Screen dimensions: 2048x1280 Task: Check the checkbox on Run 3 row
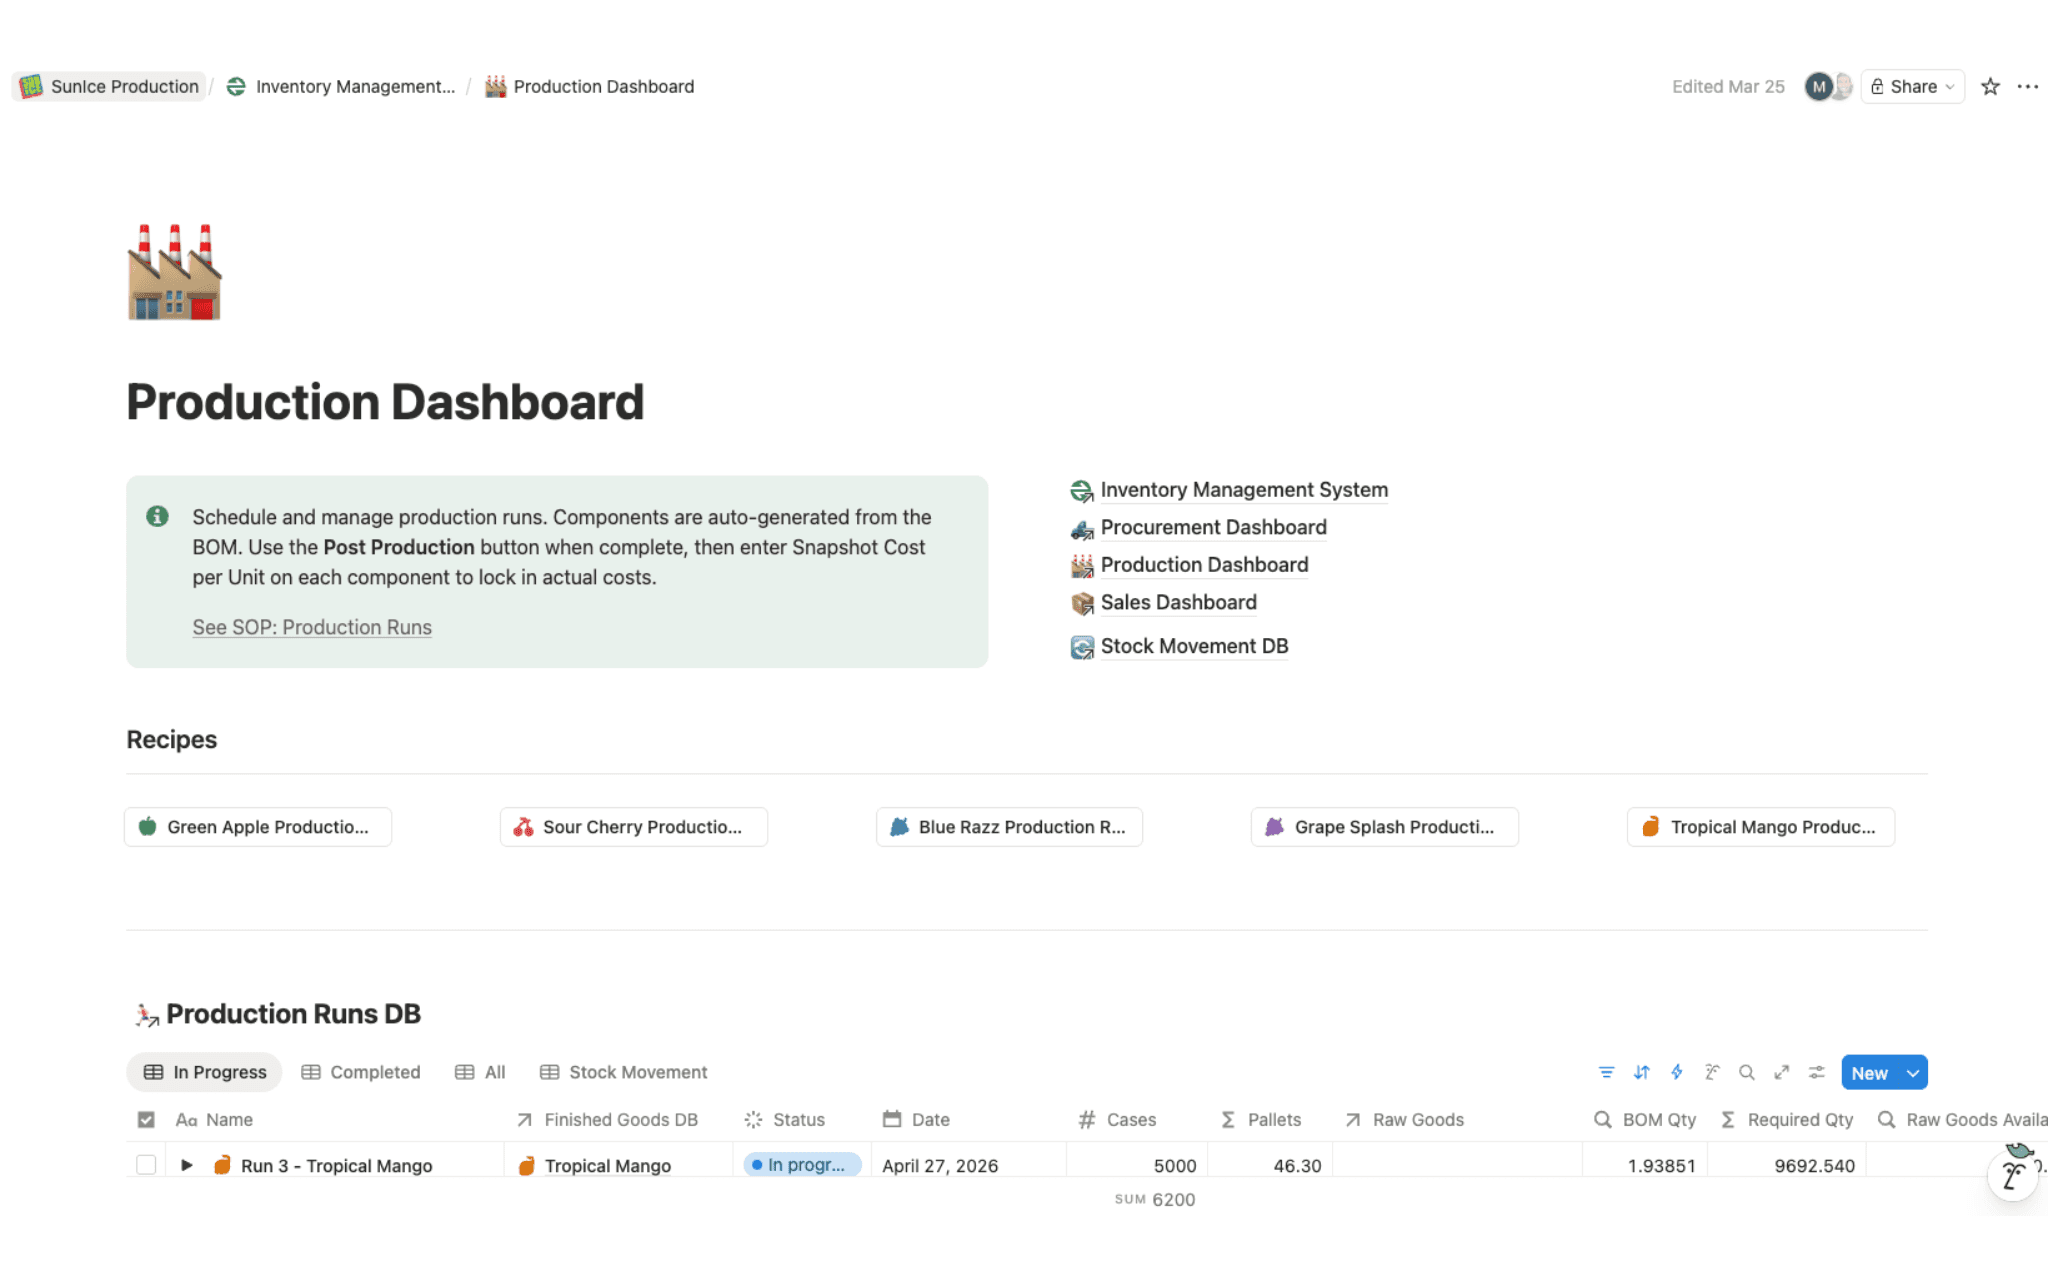point(146,1164)
